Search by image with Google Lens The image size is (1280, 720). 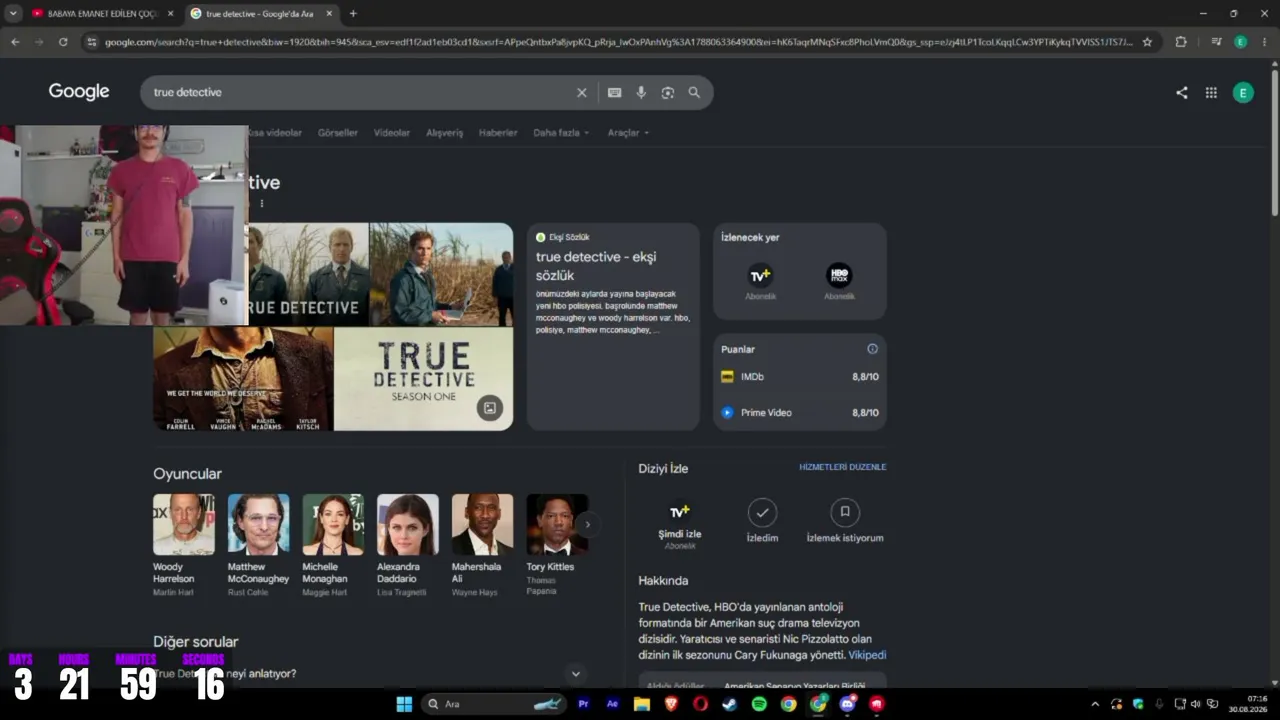point(667,93)
